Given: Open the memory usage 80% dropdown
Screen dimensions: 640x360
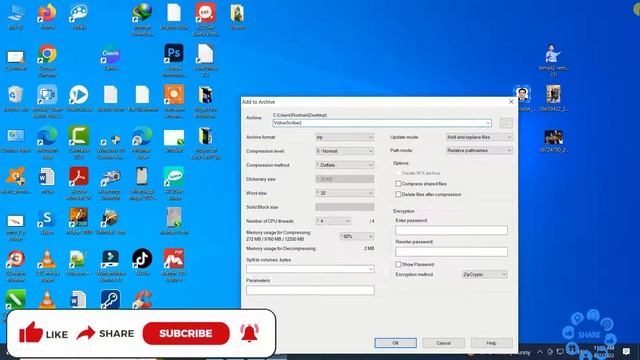Looking at the screenshot, I should (x=357, y=236).
